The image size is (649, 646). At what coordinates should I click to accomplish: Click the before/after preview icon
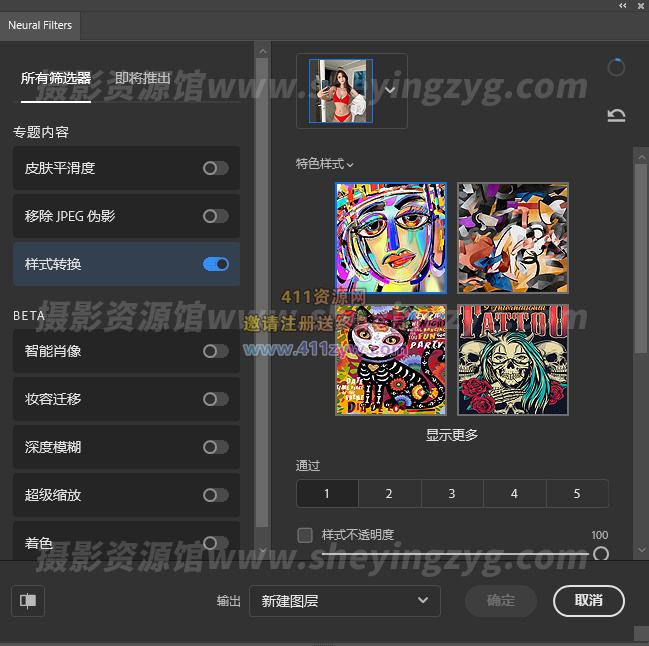[x=28, y=600]
